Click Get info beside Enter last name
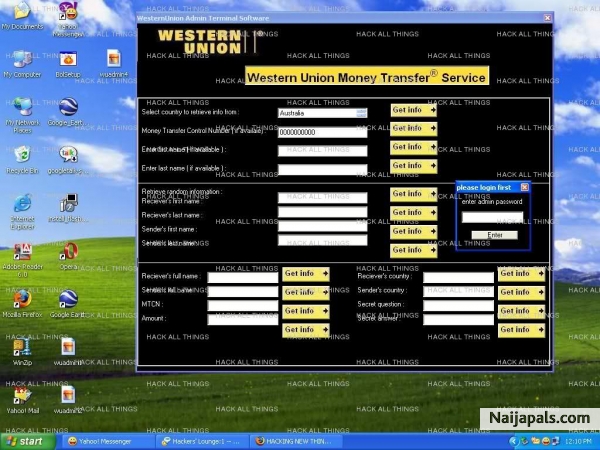The height and width of the screenshot is (450, 600). (x=414, y=166)
